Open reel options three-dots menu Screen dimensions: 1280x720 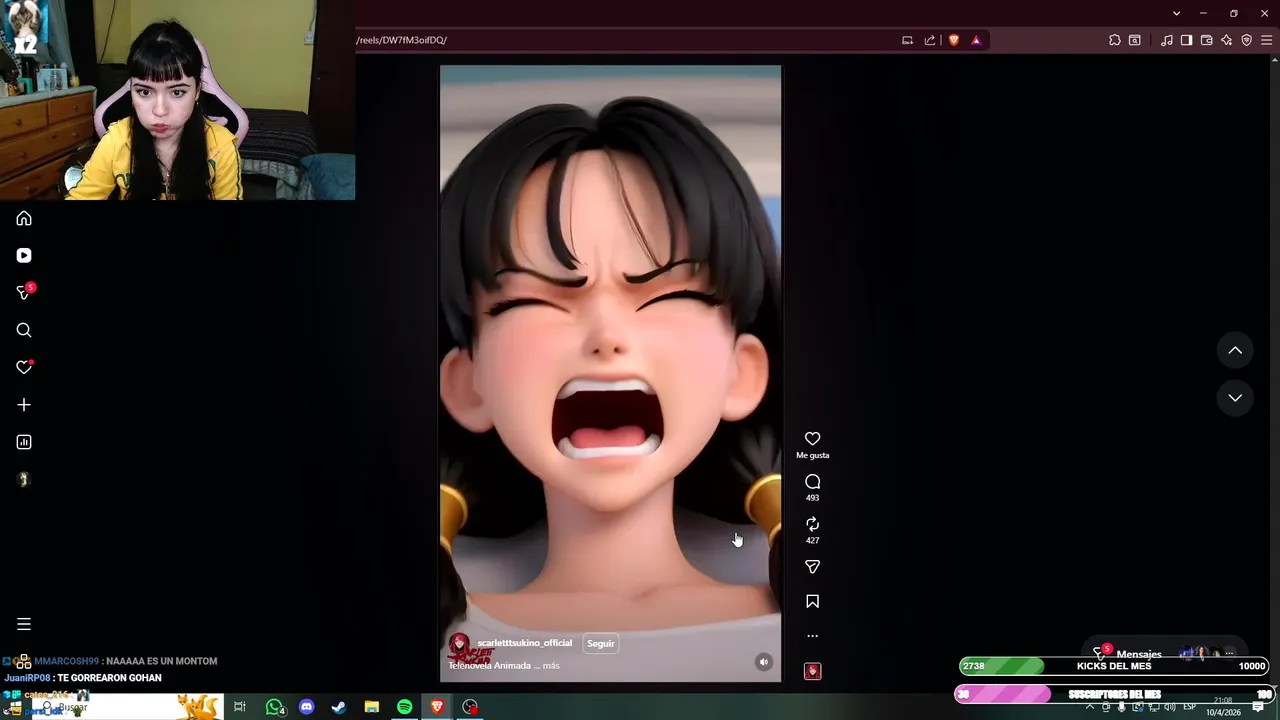[x=812, y=636]
